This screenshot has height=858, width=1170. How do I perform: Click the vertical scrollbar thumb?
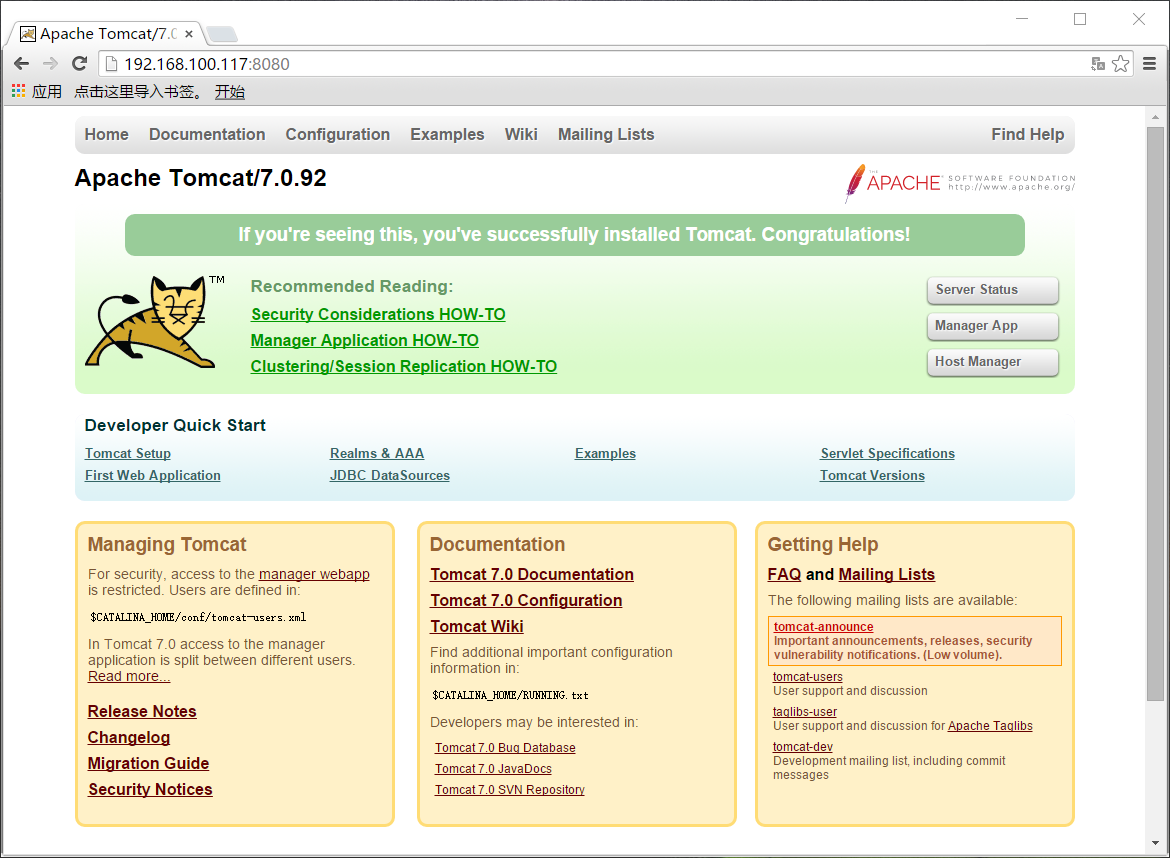(1155, 414)
